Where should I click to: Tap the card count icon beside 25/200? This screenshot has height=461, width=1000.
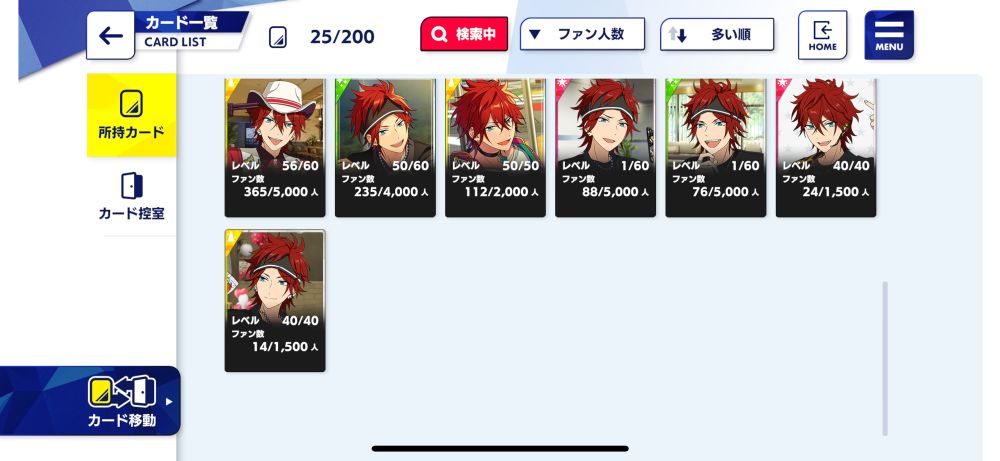pos(277,36)
